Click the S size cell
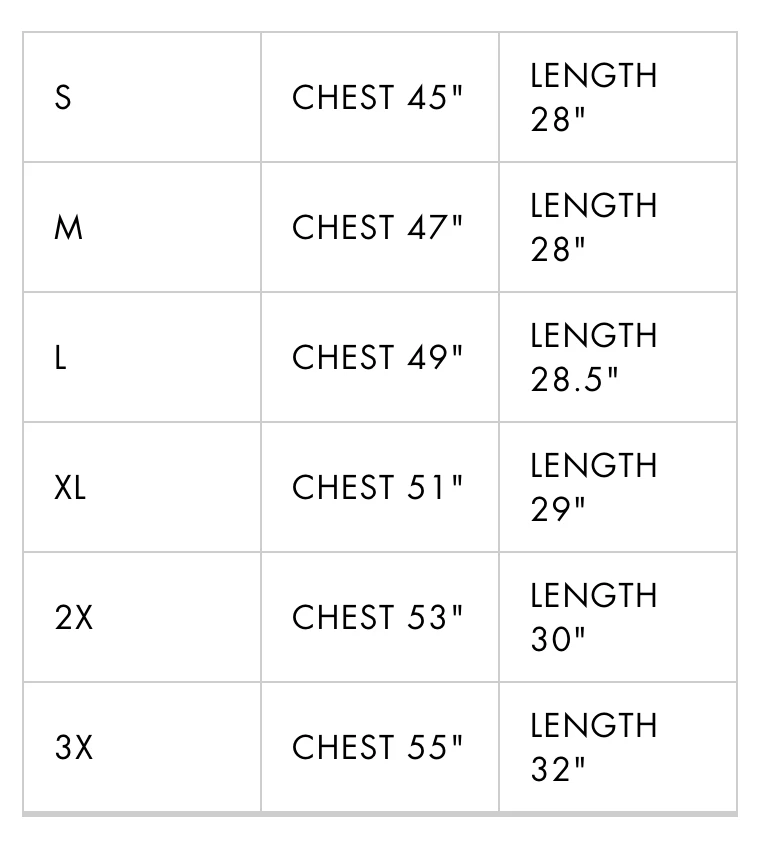 pyautogui.click(x=63, y=98)
